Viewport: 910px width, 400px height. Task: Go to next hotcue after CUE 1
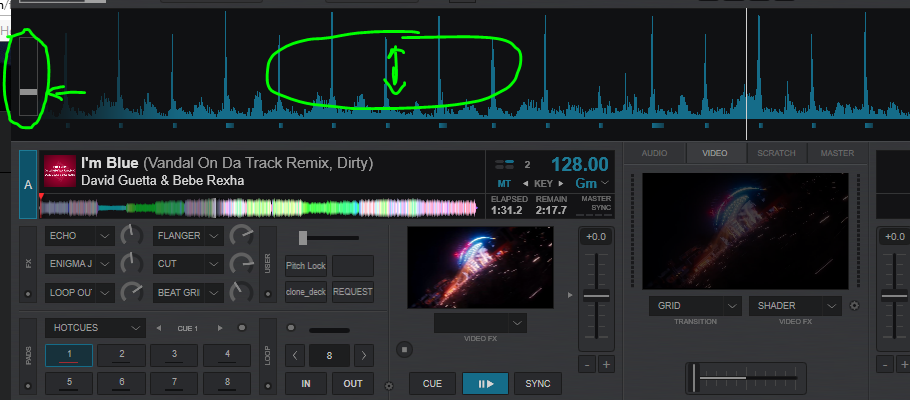[x=220, y=328]
